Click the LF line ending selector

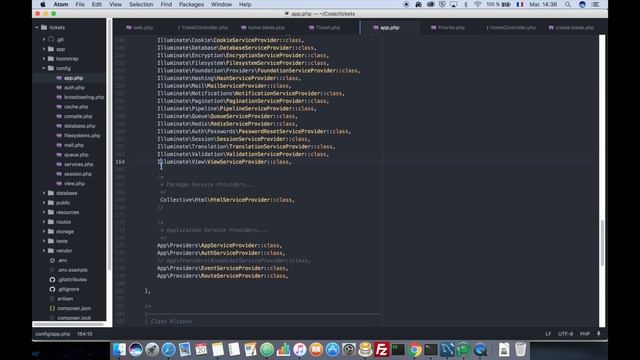click(x=548, y=334)
